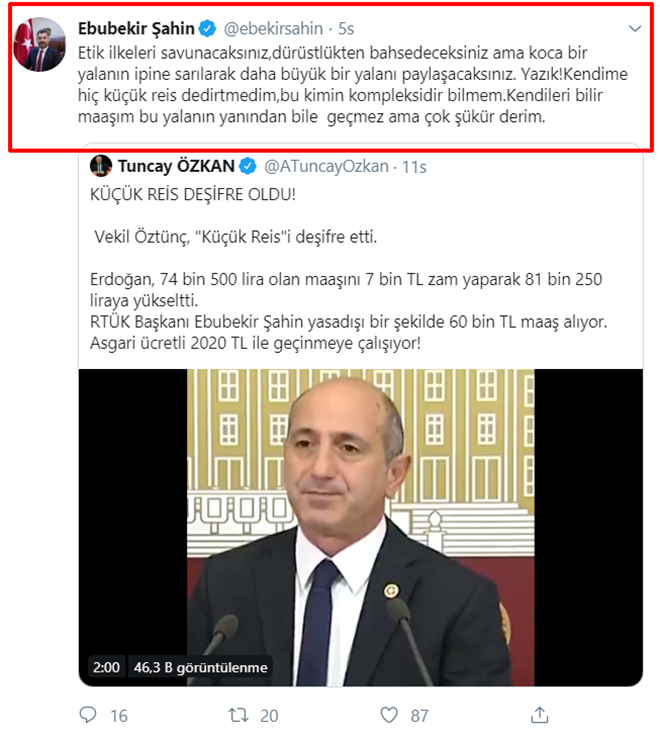
Task: Click the retweet arrows icon
Action: click(238, 715)
